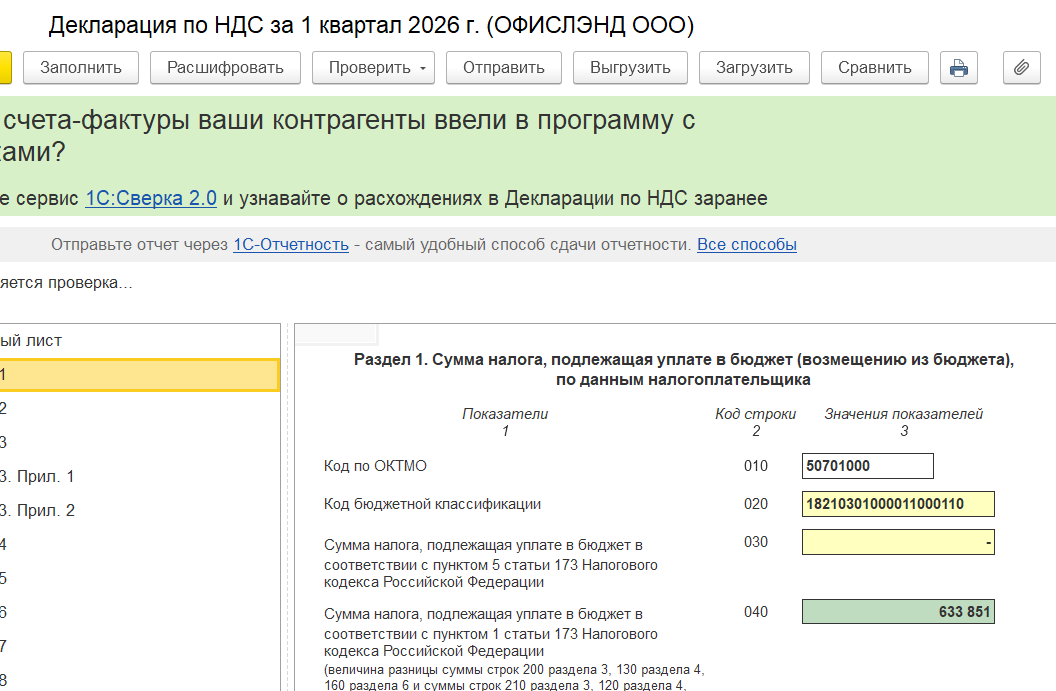The width and height of the screenshot is (1056, 691).
Task: Click the Сравнить button
Action: tap(875, 68)
